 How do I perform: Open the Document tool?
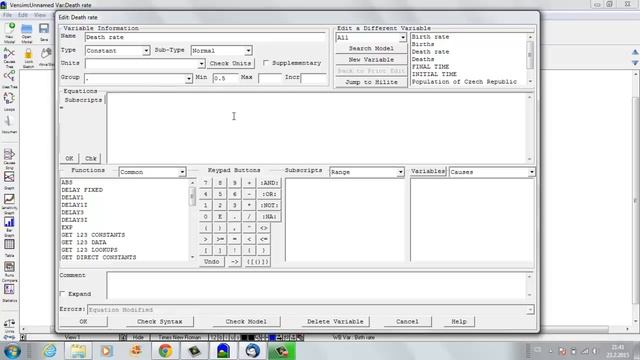point(9,124)
